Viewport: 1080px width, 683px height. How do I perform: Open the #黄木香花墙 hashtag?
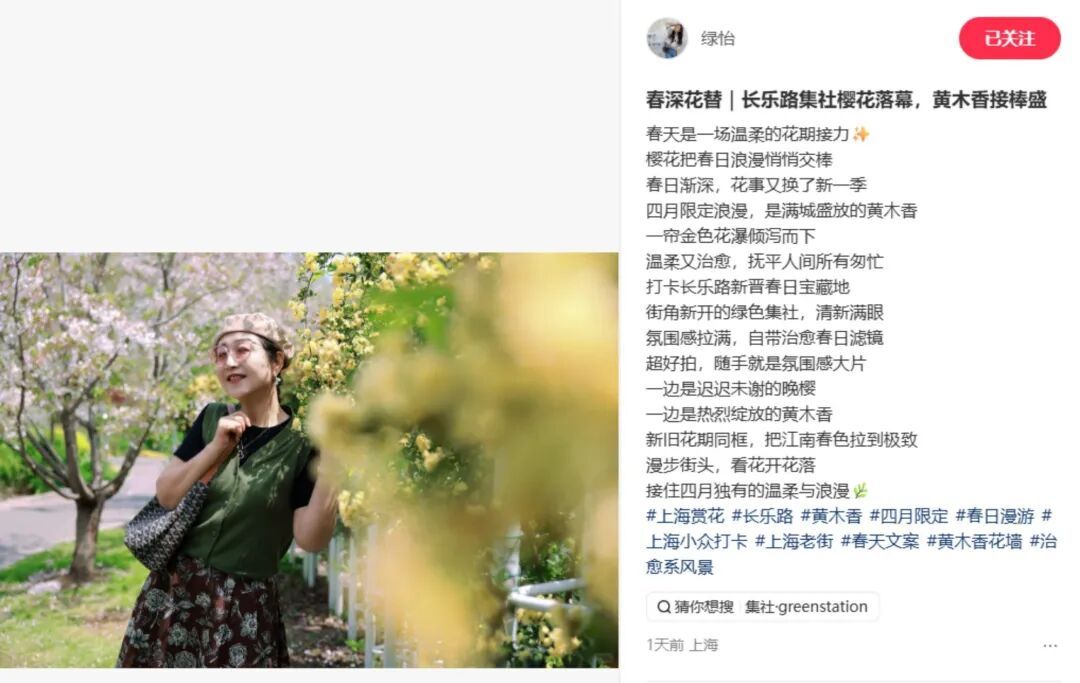tap(975, 541)
